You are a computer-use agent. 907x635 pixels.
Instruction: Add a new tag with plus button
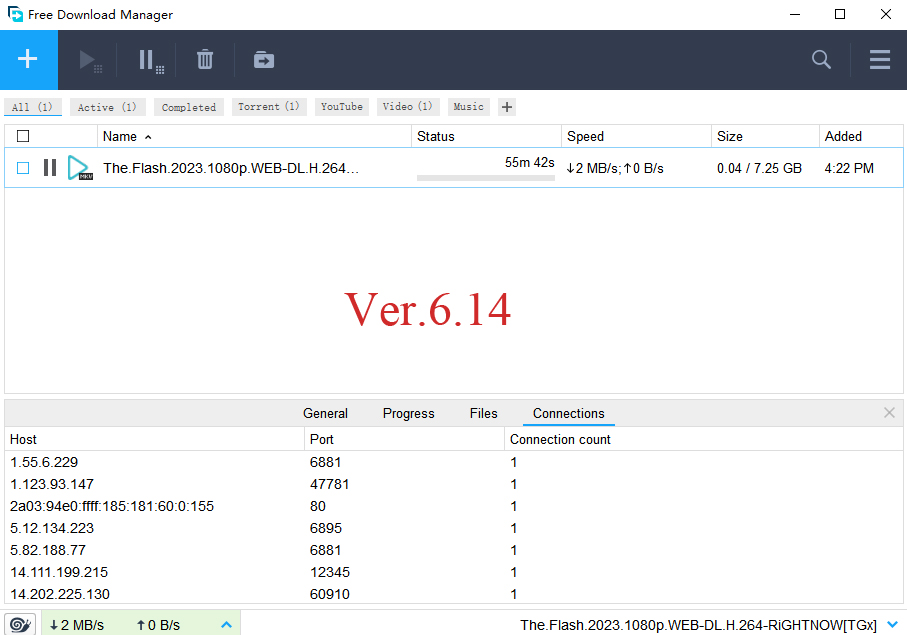(507, 107)
